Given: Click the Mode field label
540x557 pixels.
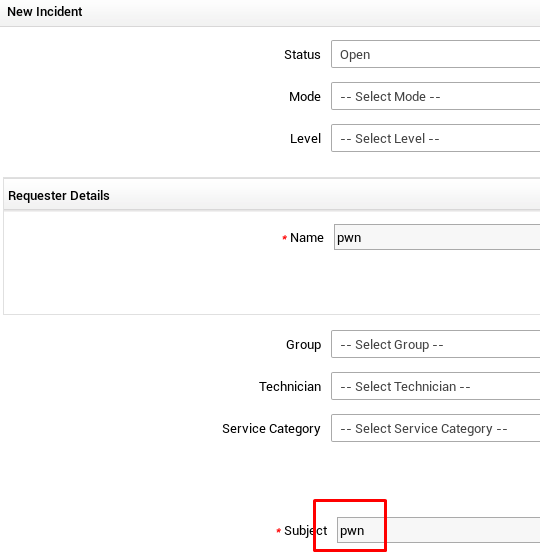Looking at the screenshot, I should point(304,96).
